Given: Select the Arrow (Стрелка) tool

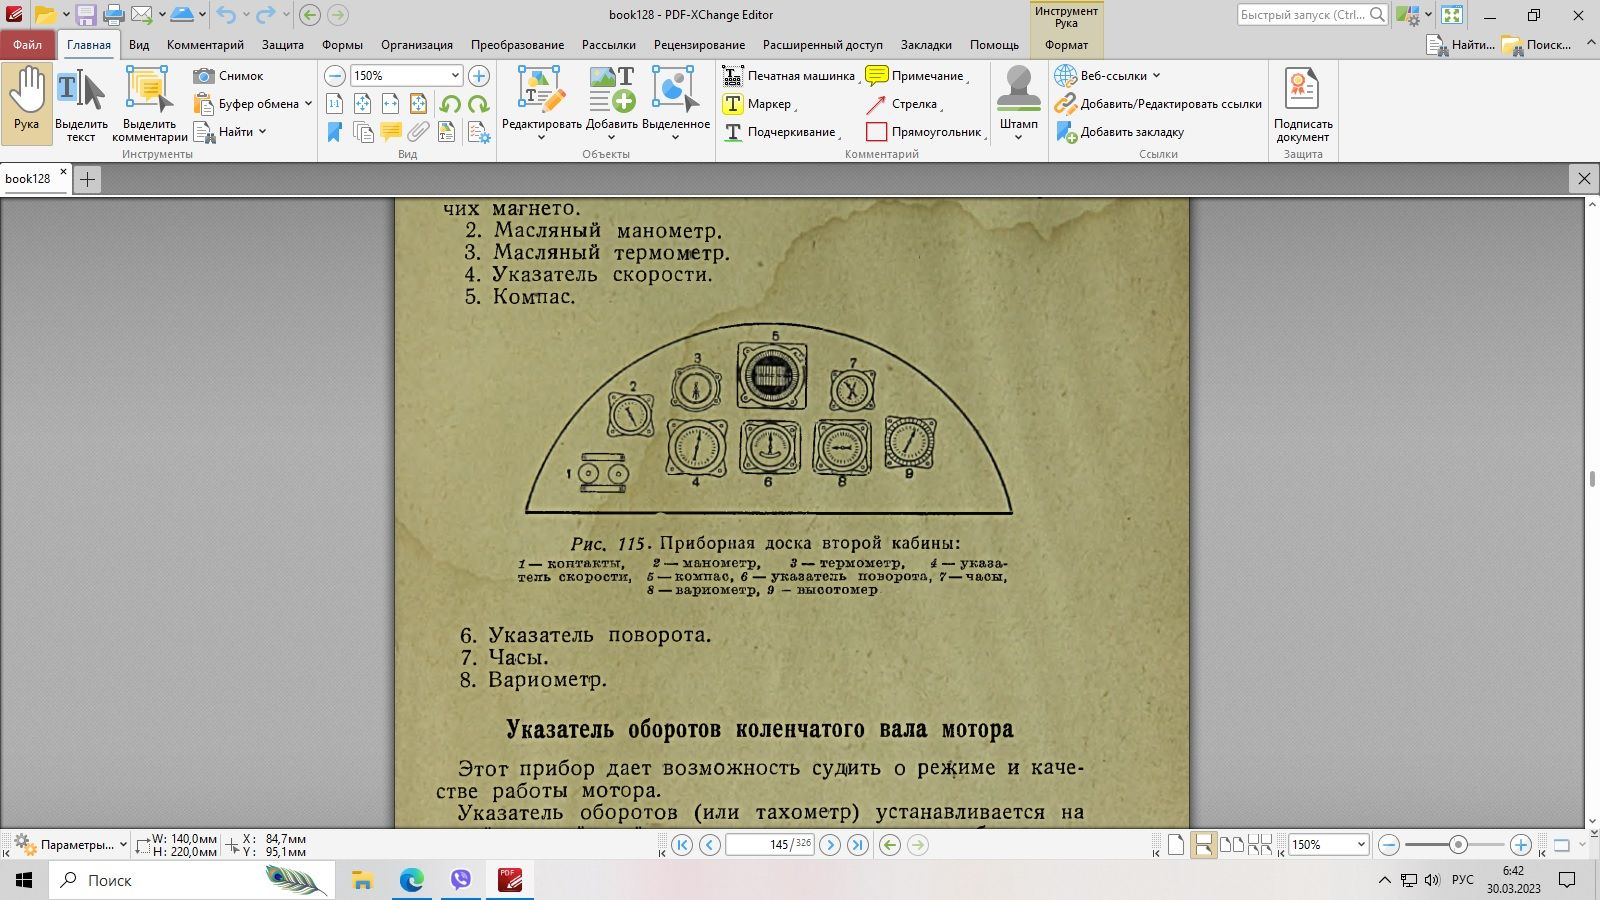Looking at the screenshot, I should (904, 104).
